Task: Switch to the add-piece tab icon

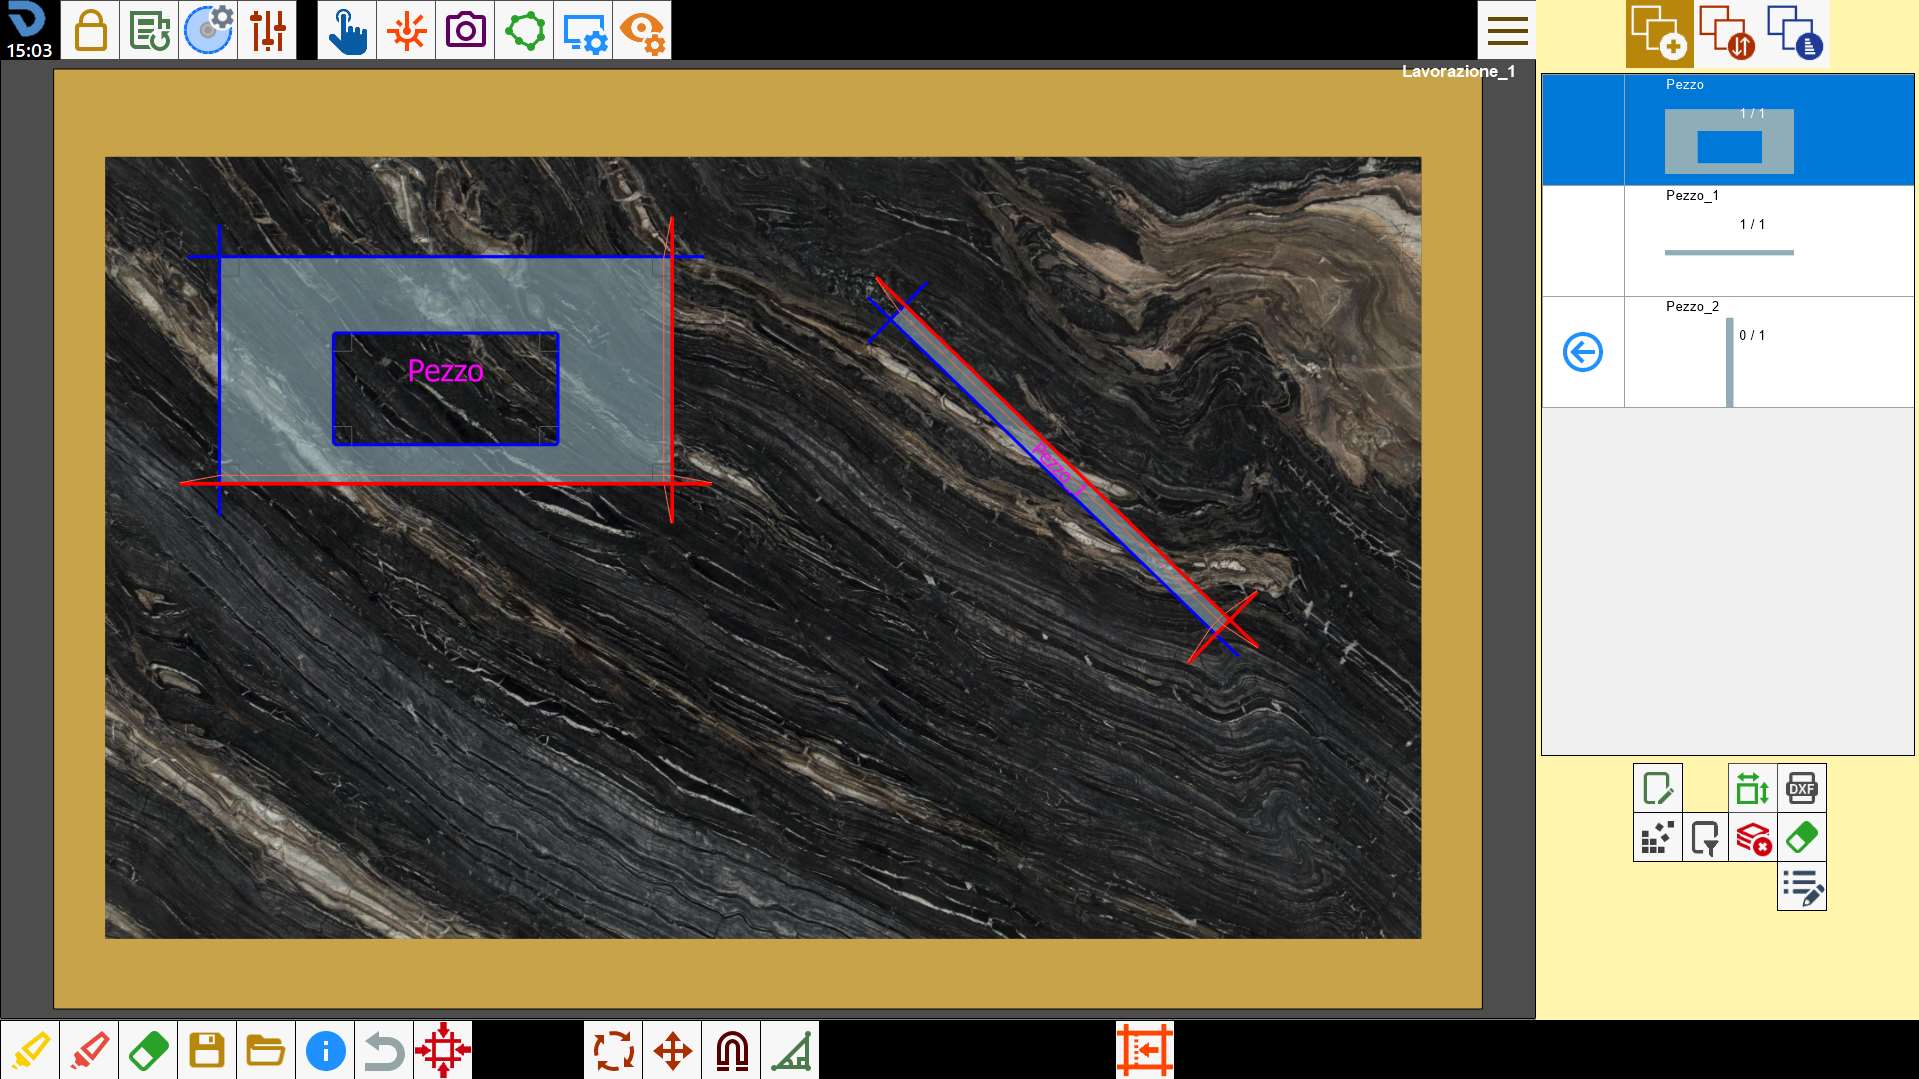Action: (x=1659, y=34)
